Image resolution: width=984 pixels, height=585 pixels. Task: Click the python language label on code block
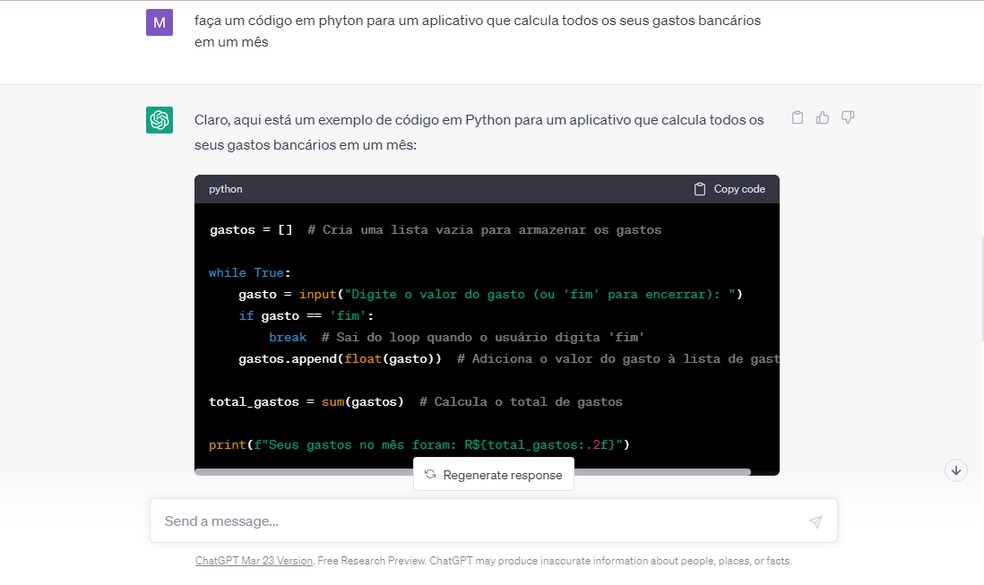tap(225, 189)
